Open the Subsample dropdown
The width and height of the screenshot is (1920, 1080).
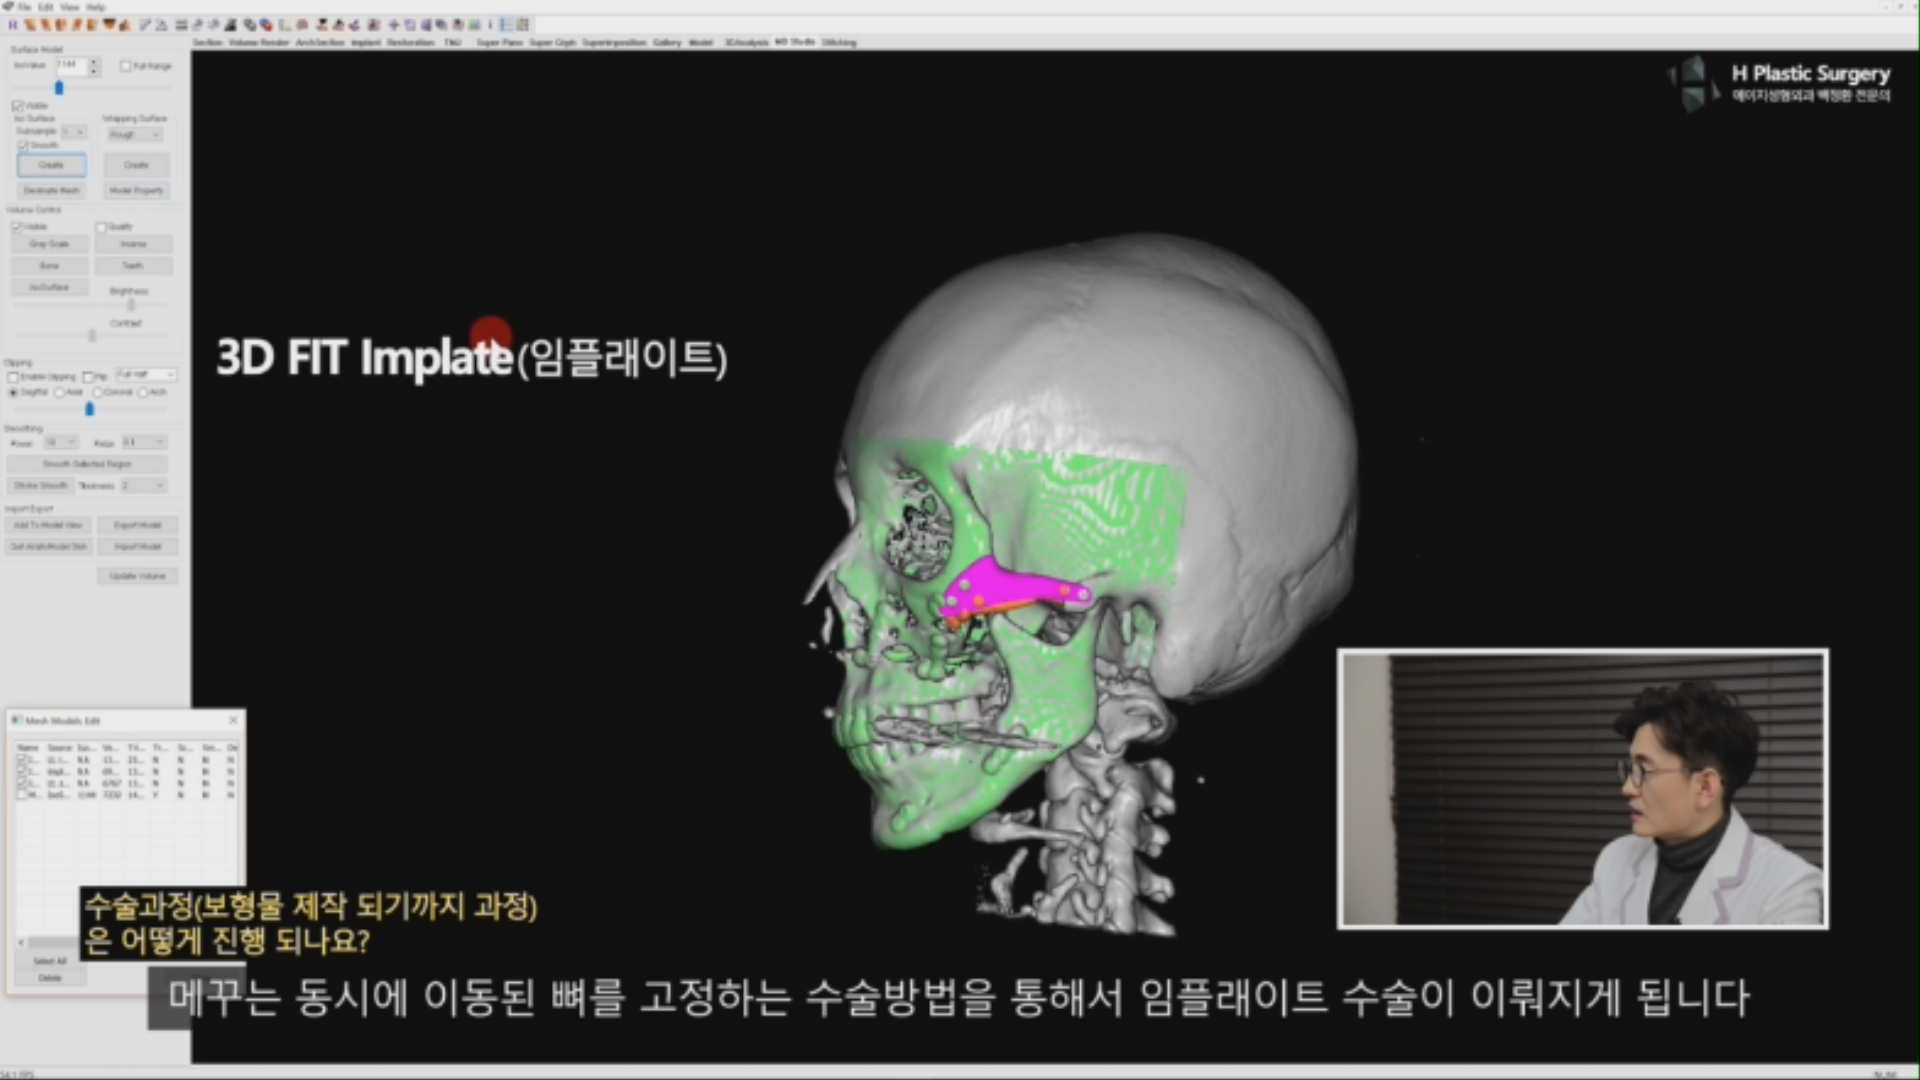(75, 132)
